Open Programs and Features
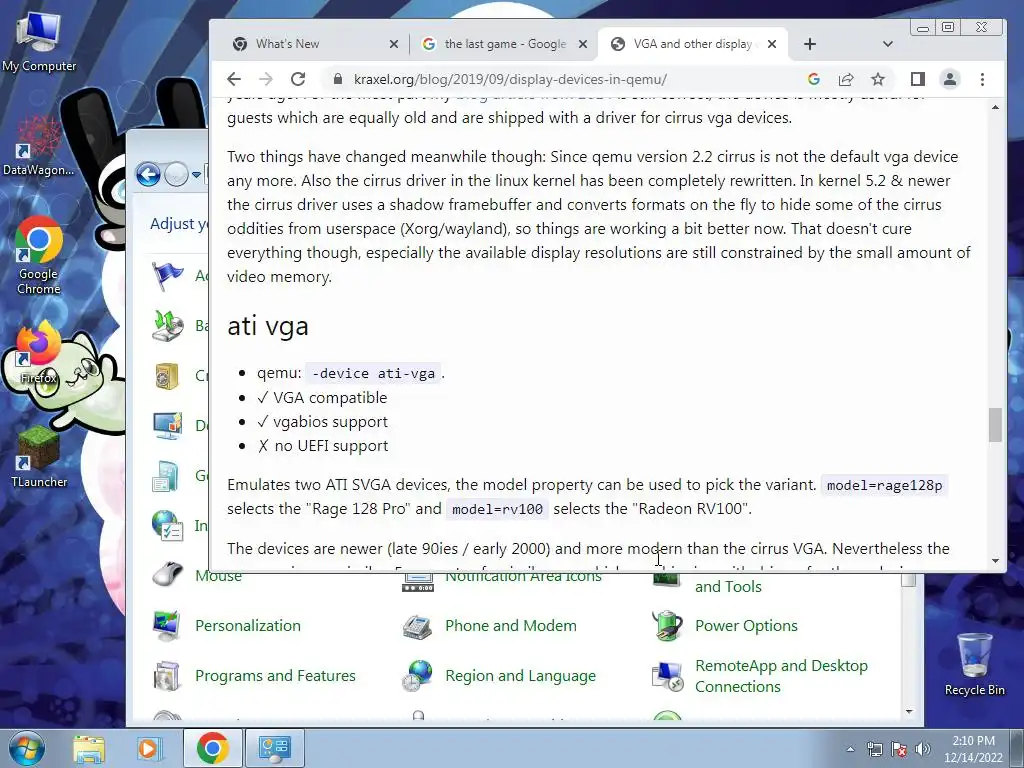1024x768 pixels. click(275, 675)
